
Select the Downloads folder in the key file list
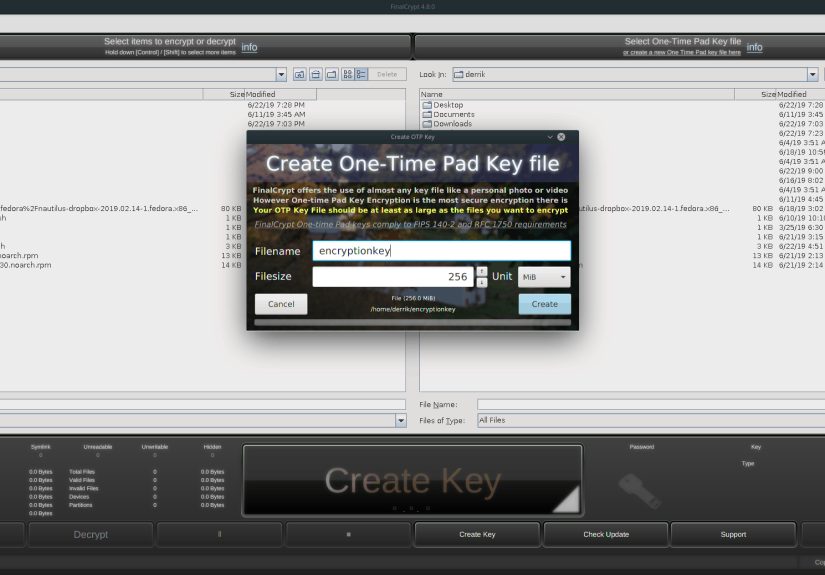pos(447,124)
